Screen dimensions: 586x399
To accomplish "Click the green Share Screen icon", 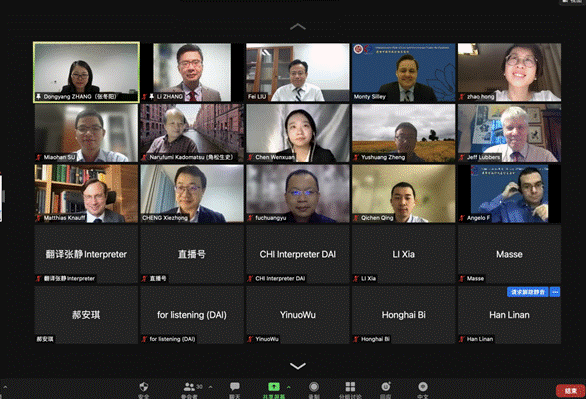I will coord(274,387).
